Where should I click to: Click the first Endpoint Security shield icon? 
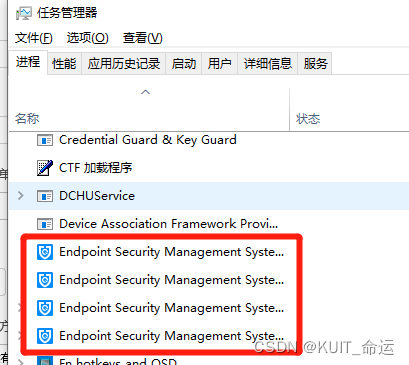45,252
